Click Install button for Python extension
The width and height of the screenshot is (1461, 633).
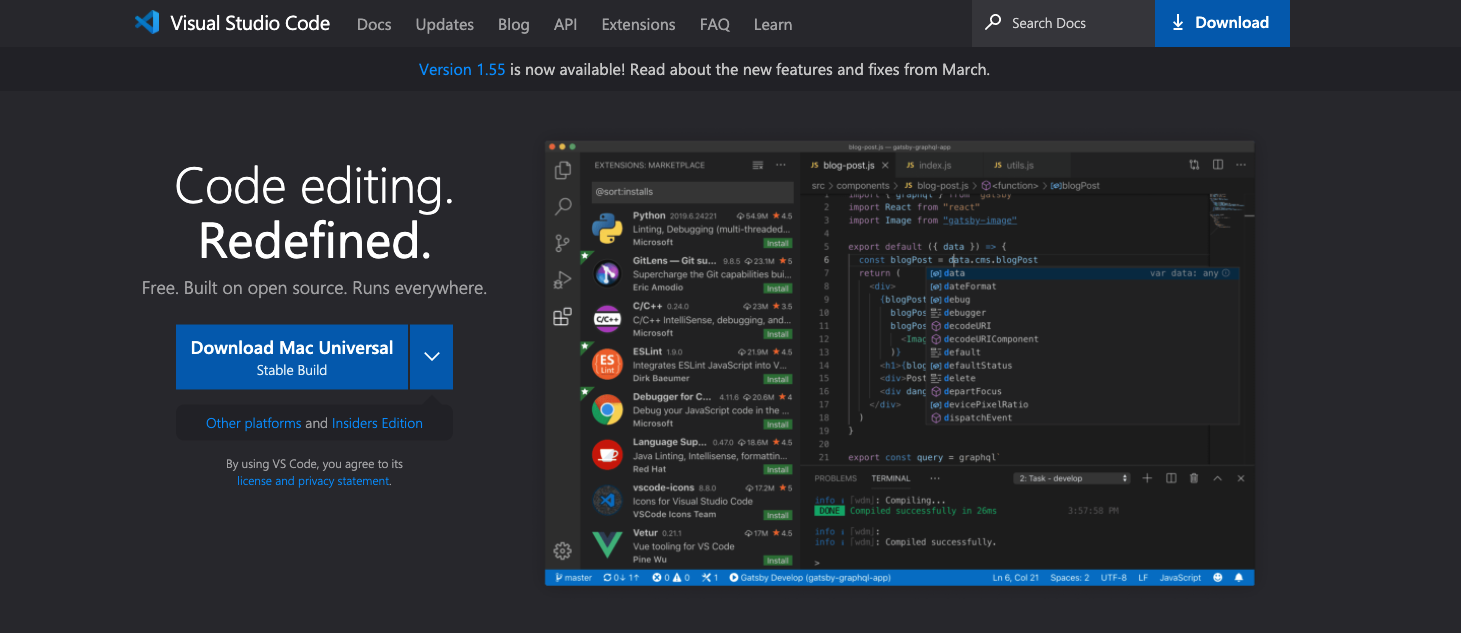778,243
